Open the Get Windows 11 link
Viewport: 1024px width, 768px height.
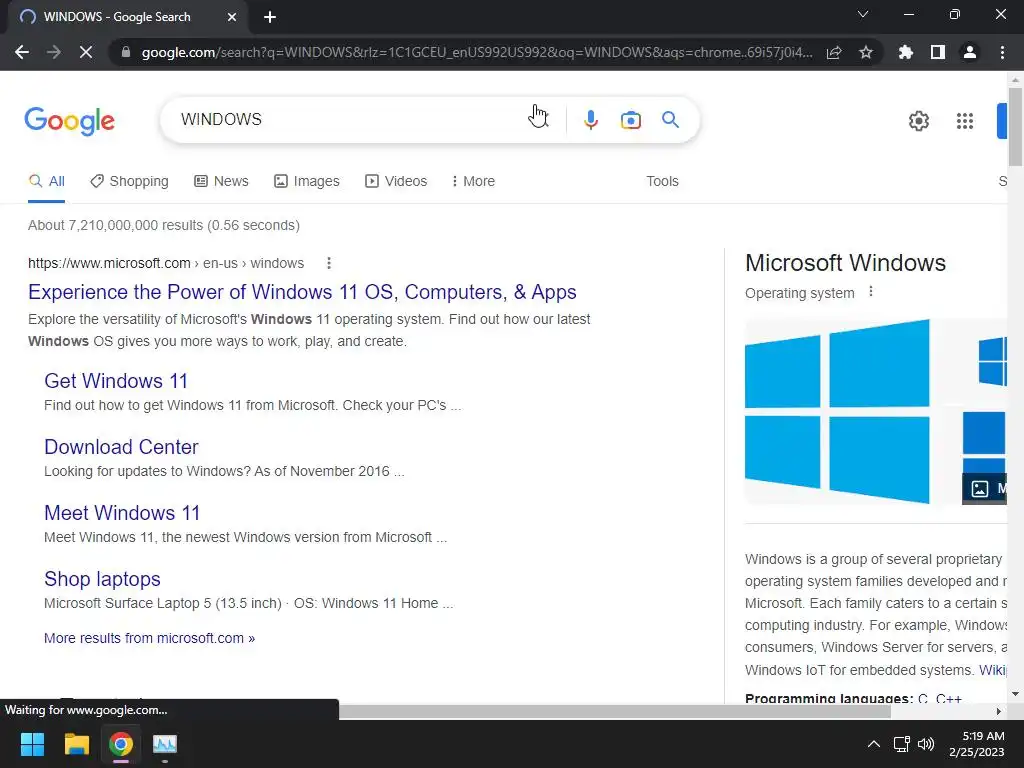click(x=116, y=381)
